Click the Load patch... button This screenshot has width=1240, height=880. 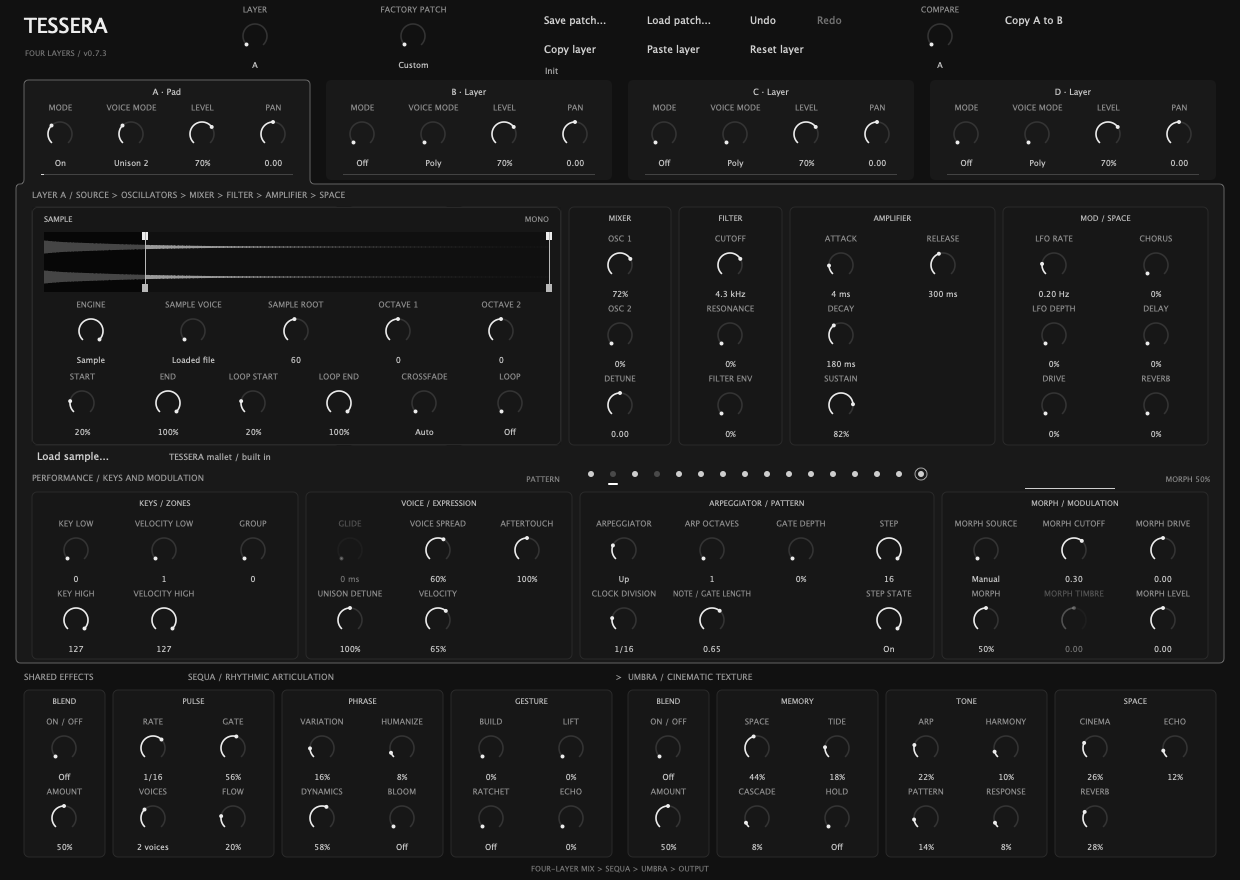pyautogui.click(x=678, y=20)
